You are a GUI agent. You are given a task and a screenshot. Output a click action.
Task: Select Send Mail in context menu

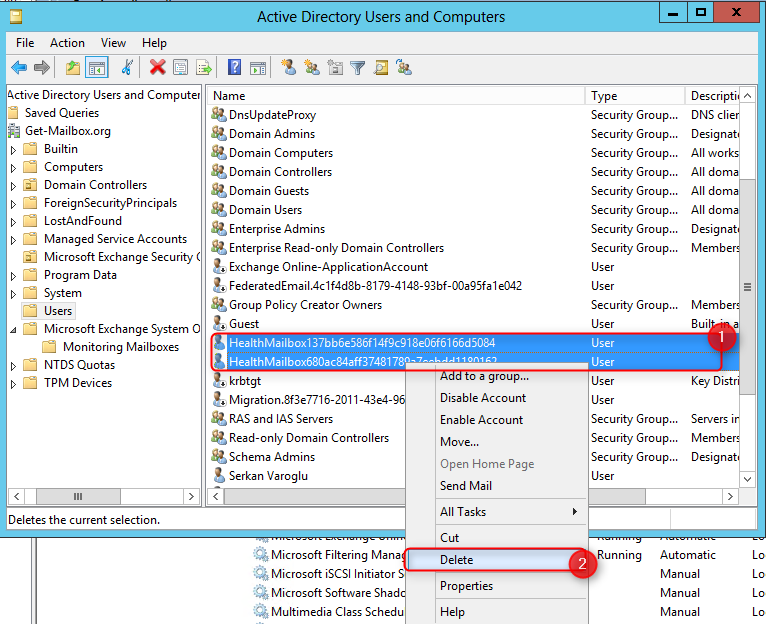click(x=496, y=486)
